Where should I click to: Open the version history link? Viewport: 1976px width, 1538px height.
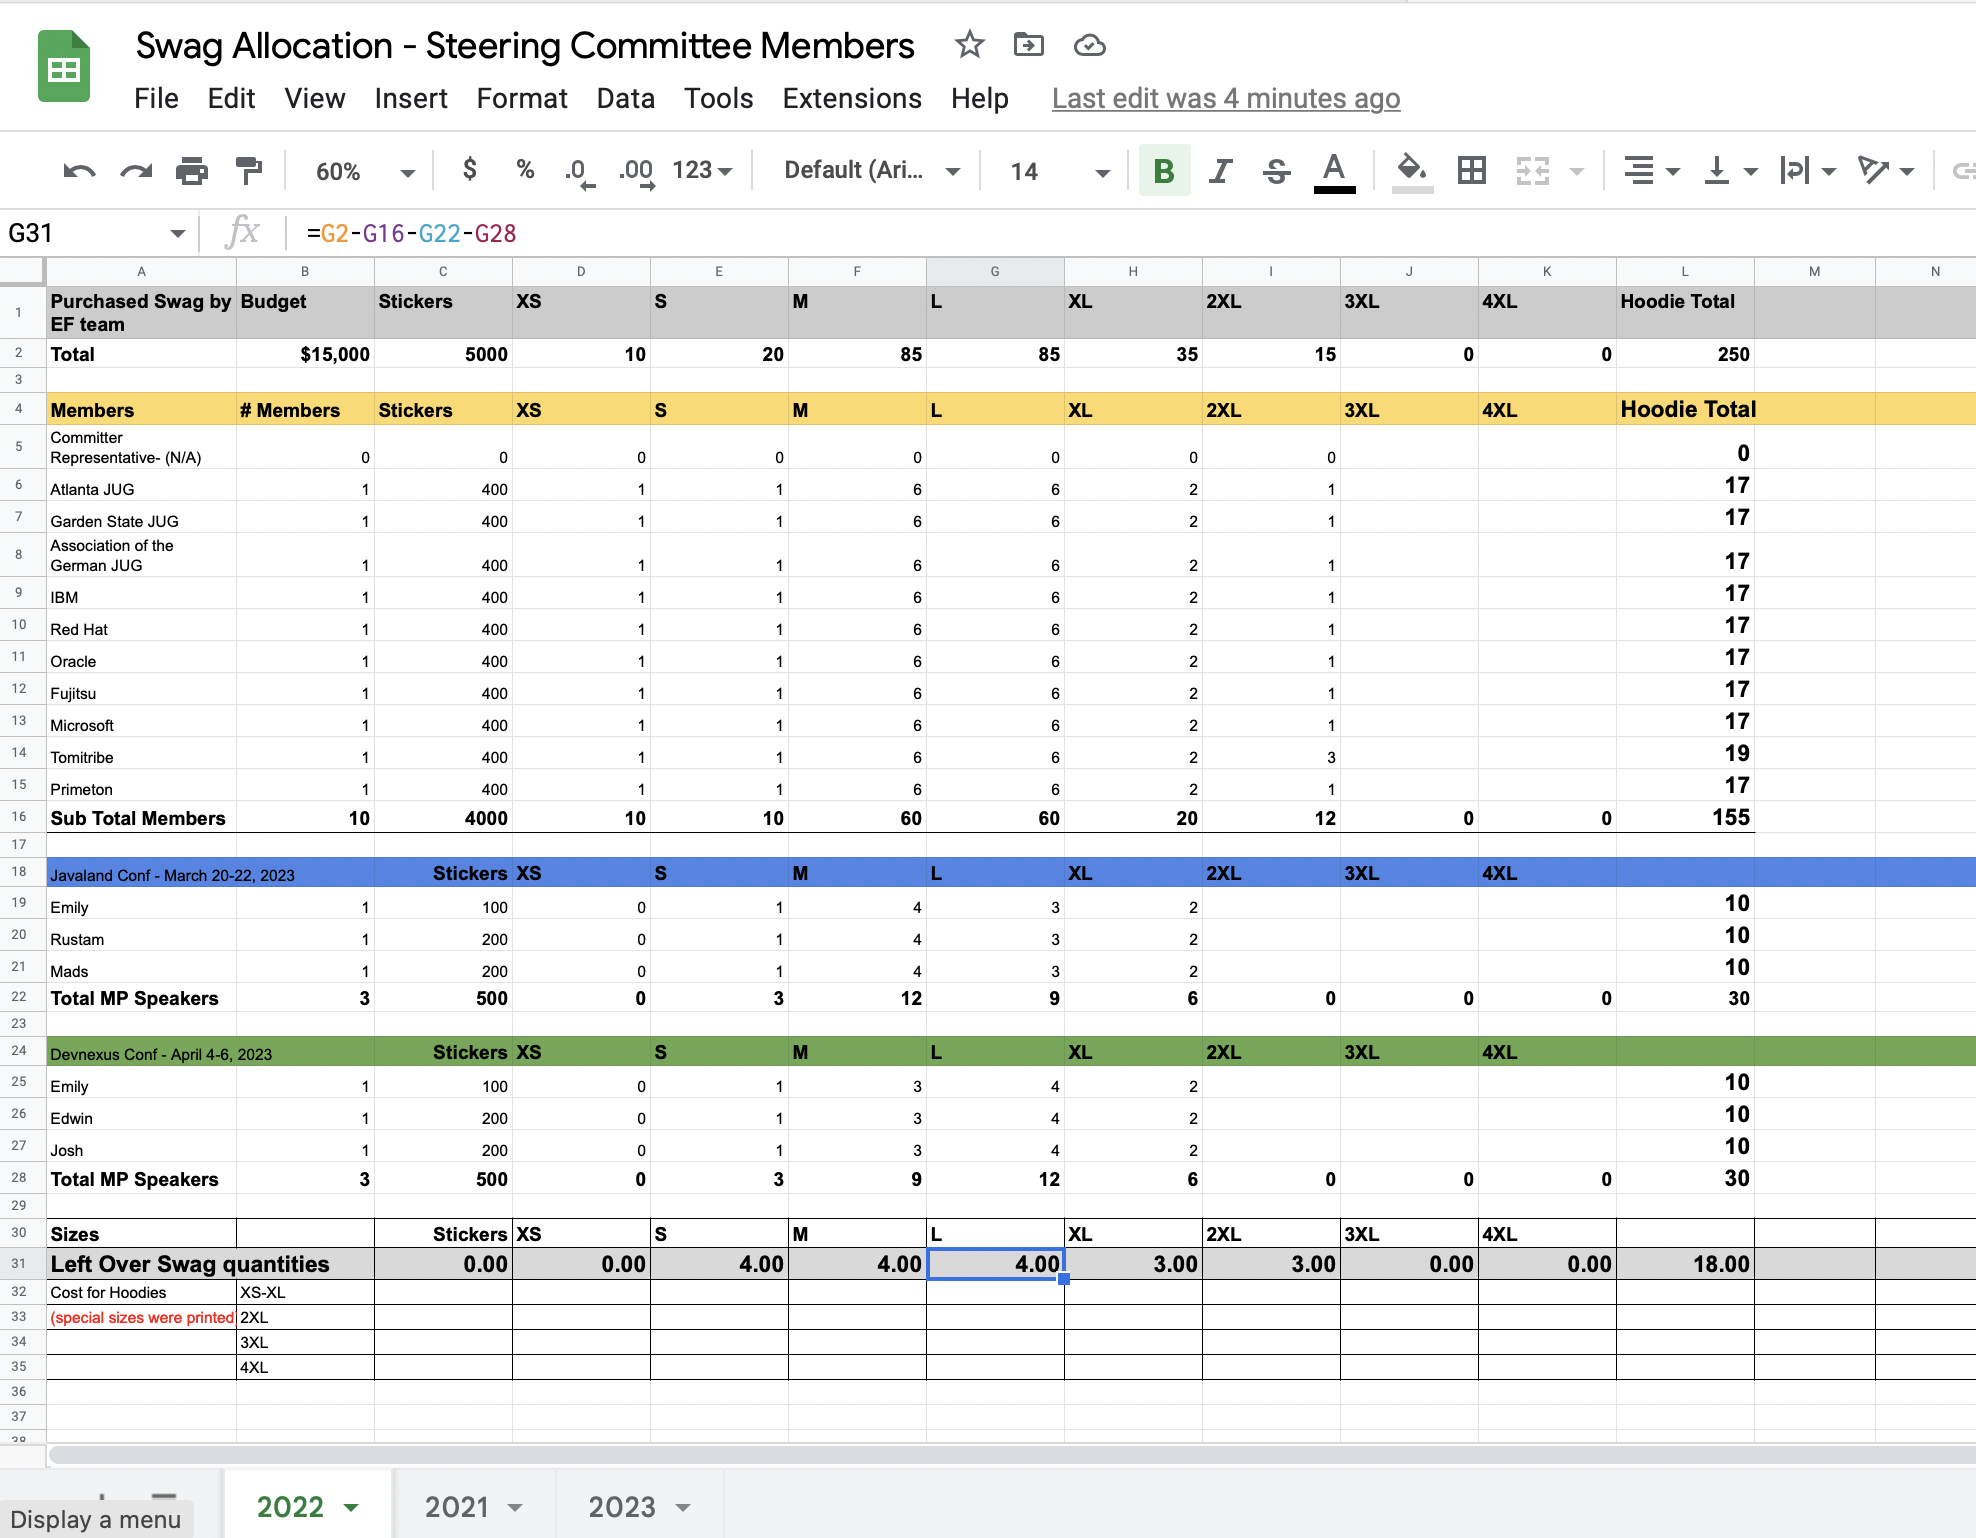(x=1226, y=98)
